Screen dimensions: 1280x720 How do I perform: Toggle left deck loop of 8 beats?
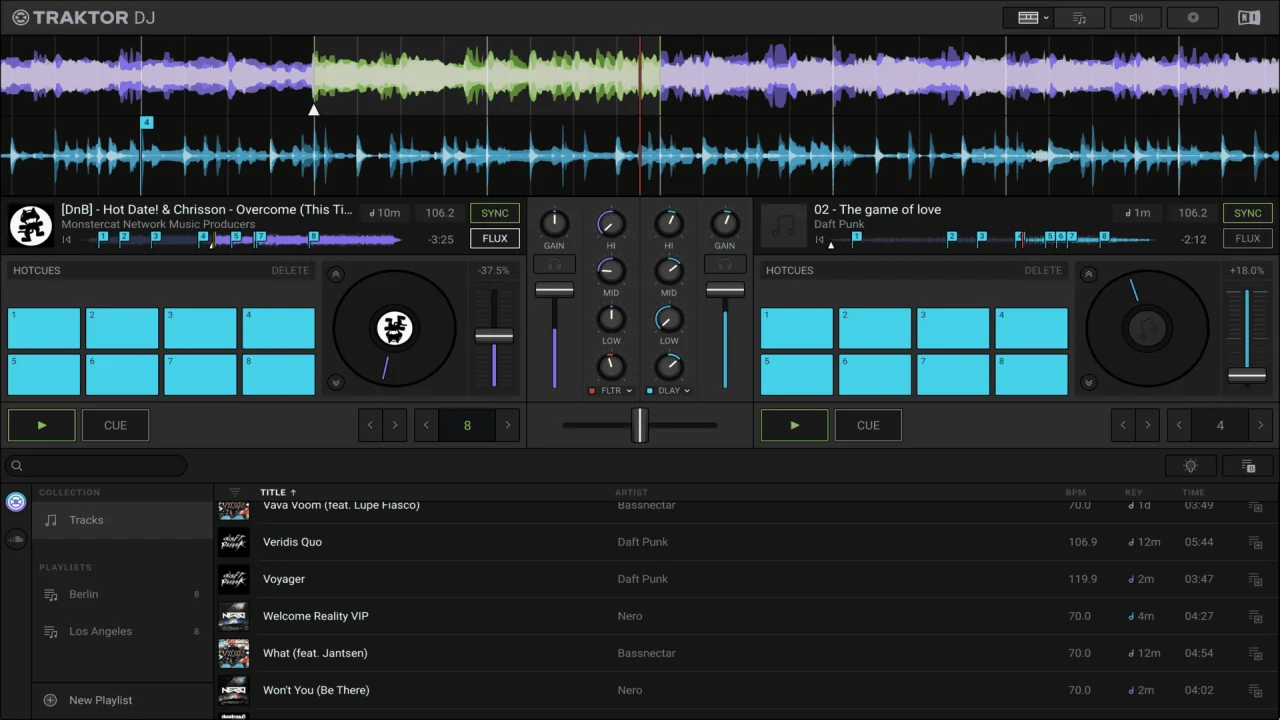[467, 425]
